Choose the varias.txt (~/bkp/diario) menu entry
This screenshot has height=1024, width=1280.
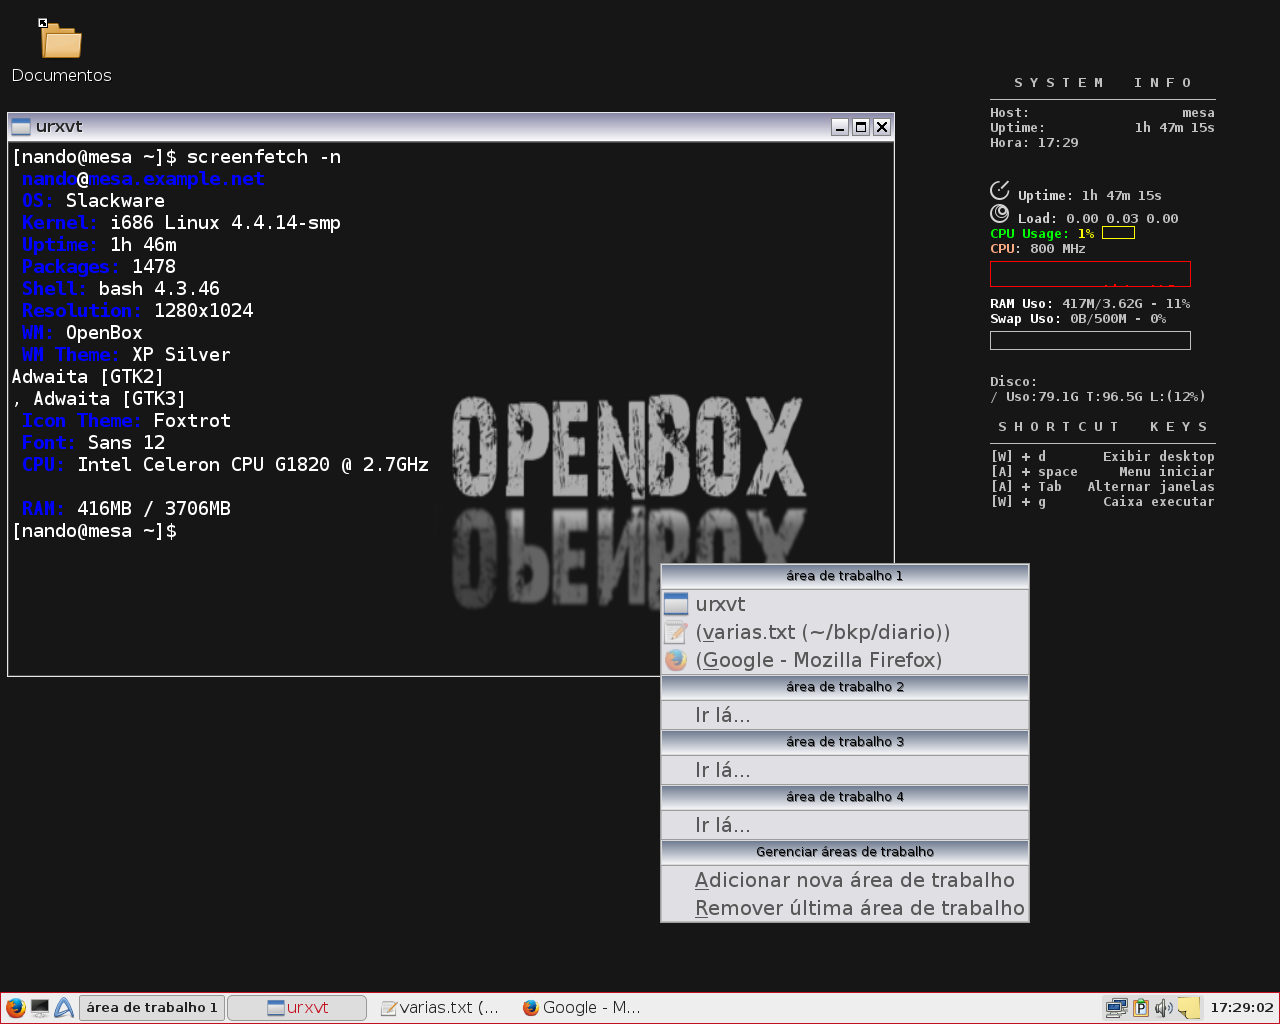click(x=845, y=632)
